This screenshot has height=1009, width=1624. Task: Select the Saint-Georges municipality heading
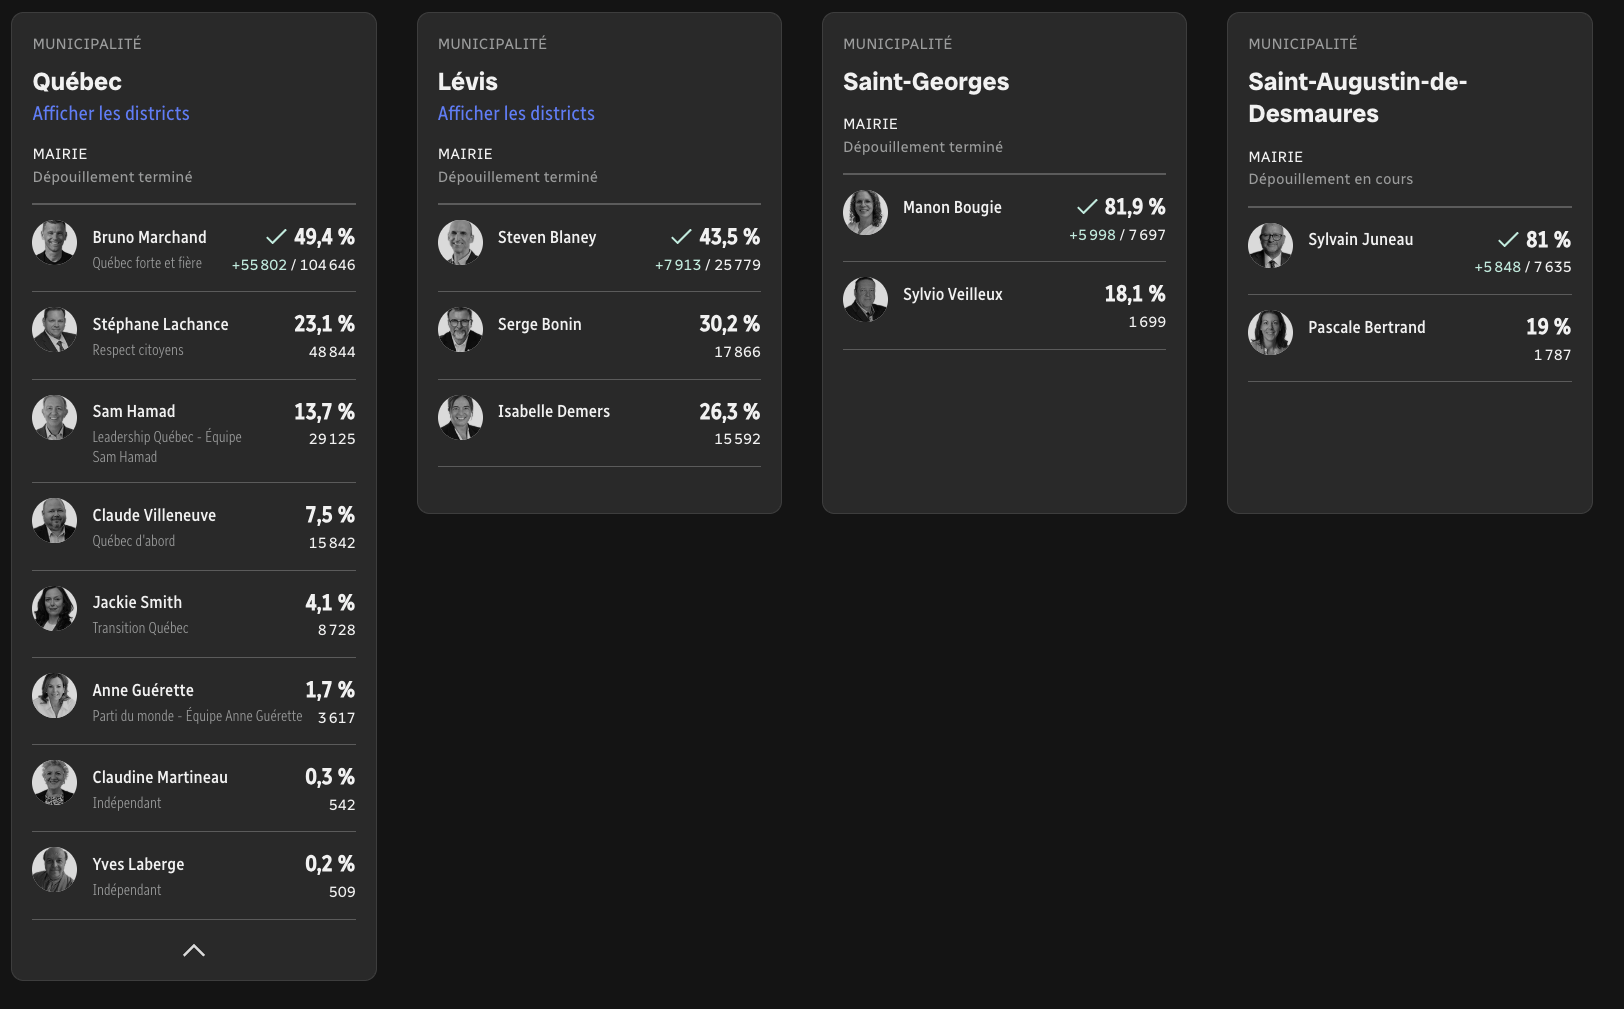pos(925,82)
